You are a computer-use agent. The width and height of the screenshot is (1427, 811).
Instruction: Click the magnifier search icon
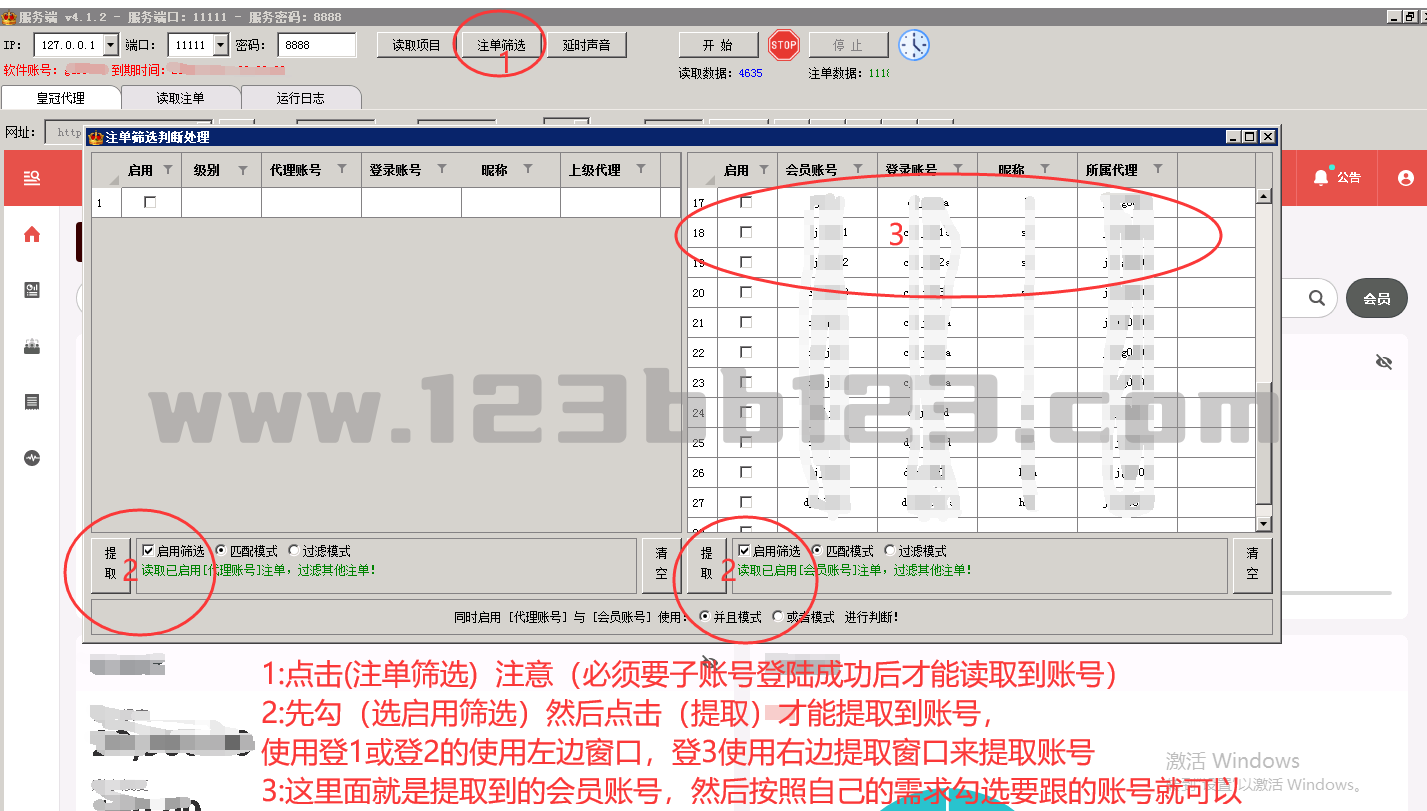[1317, 298]
